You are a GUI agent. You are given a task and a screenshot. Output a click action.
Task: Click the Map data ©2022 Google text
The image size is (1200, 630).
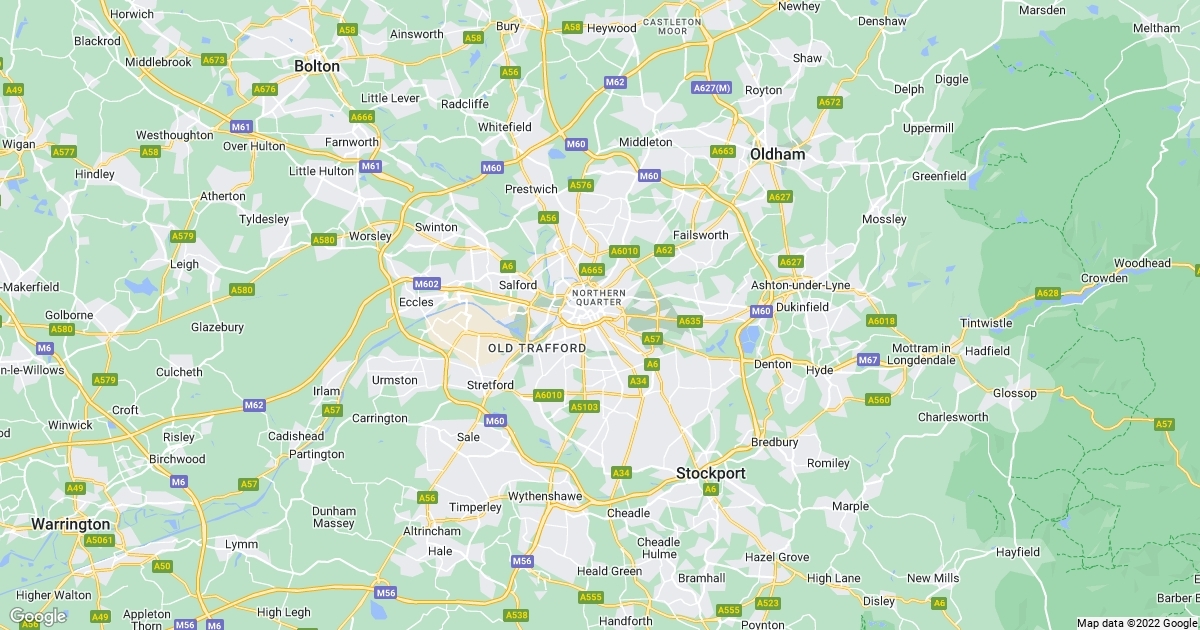1136,623
